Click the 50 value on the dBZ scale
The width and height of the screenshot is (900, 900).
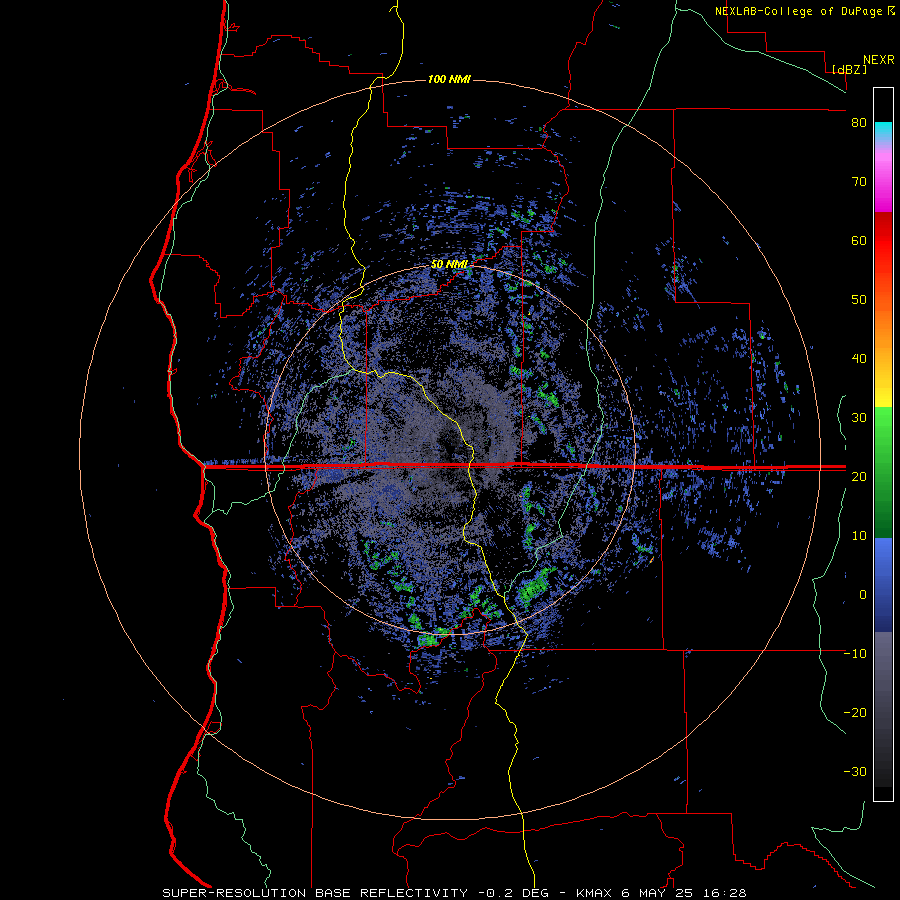point(859,300)
